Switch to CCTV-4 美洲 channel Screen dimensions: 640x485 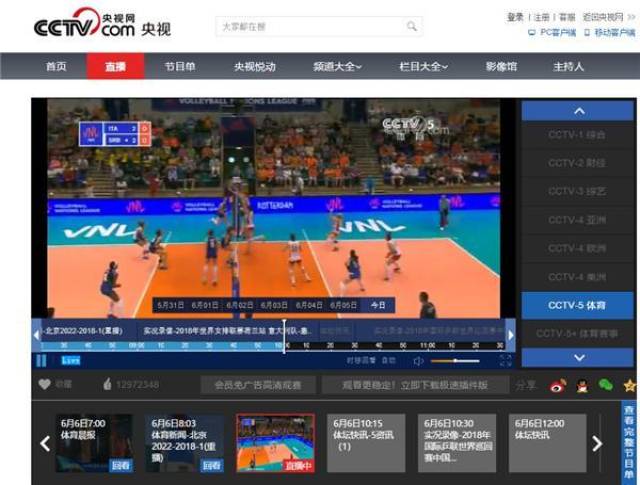point(577,277)
